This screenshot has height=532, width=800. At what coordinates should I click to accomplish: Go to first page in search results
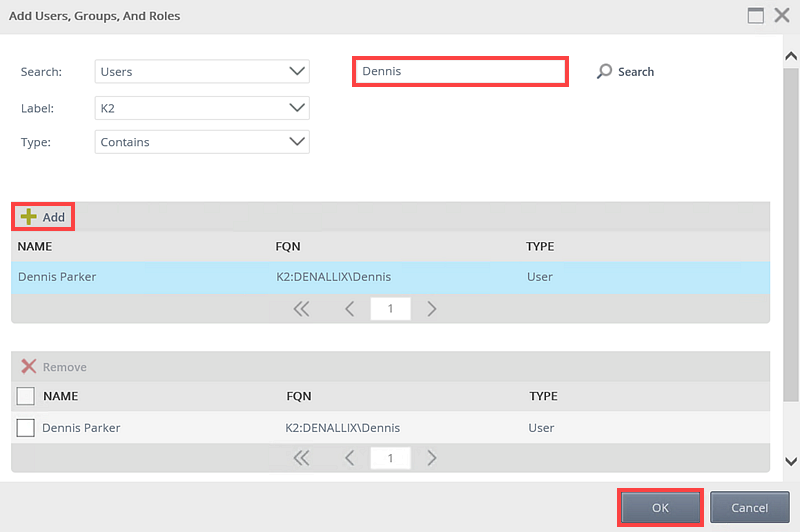point(302,309)
